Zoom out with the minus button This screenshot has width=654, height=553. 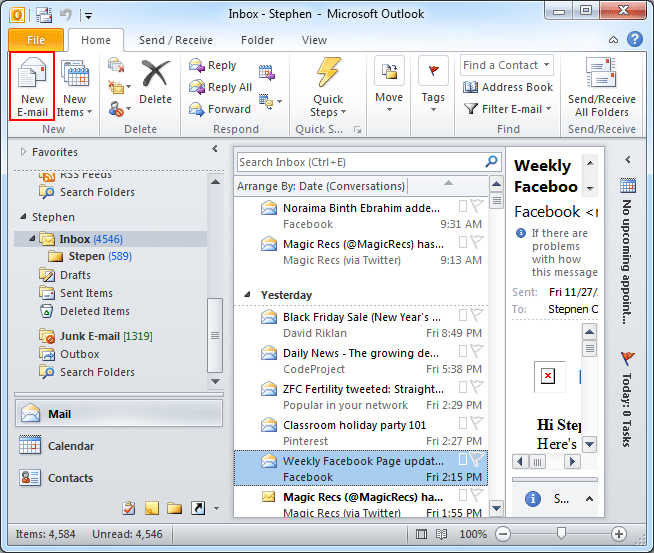pos(503,534)
